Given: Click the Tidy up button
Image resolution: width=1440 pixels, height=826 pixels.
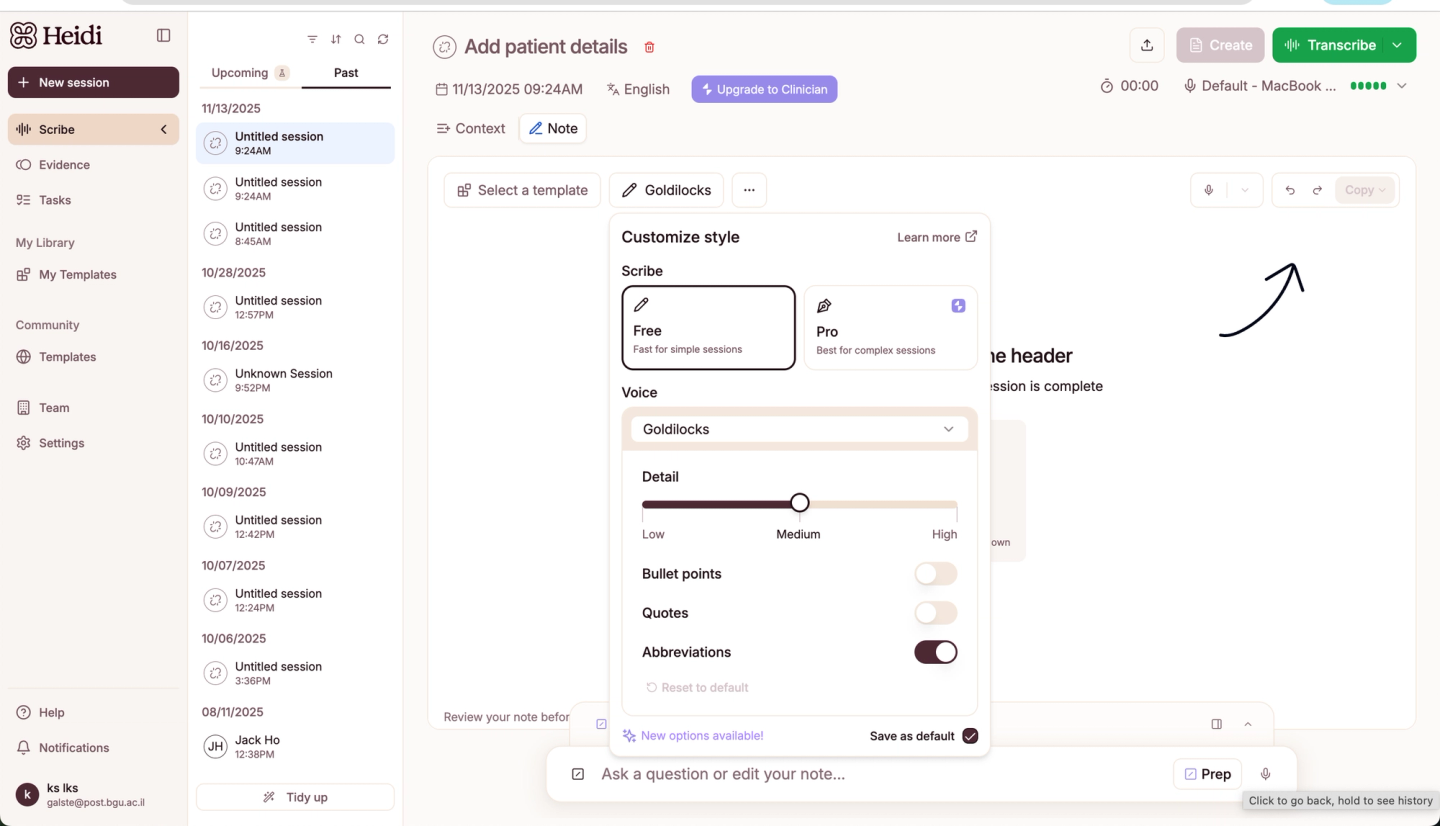Looking at the screenshot, I should (295, 797).
